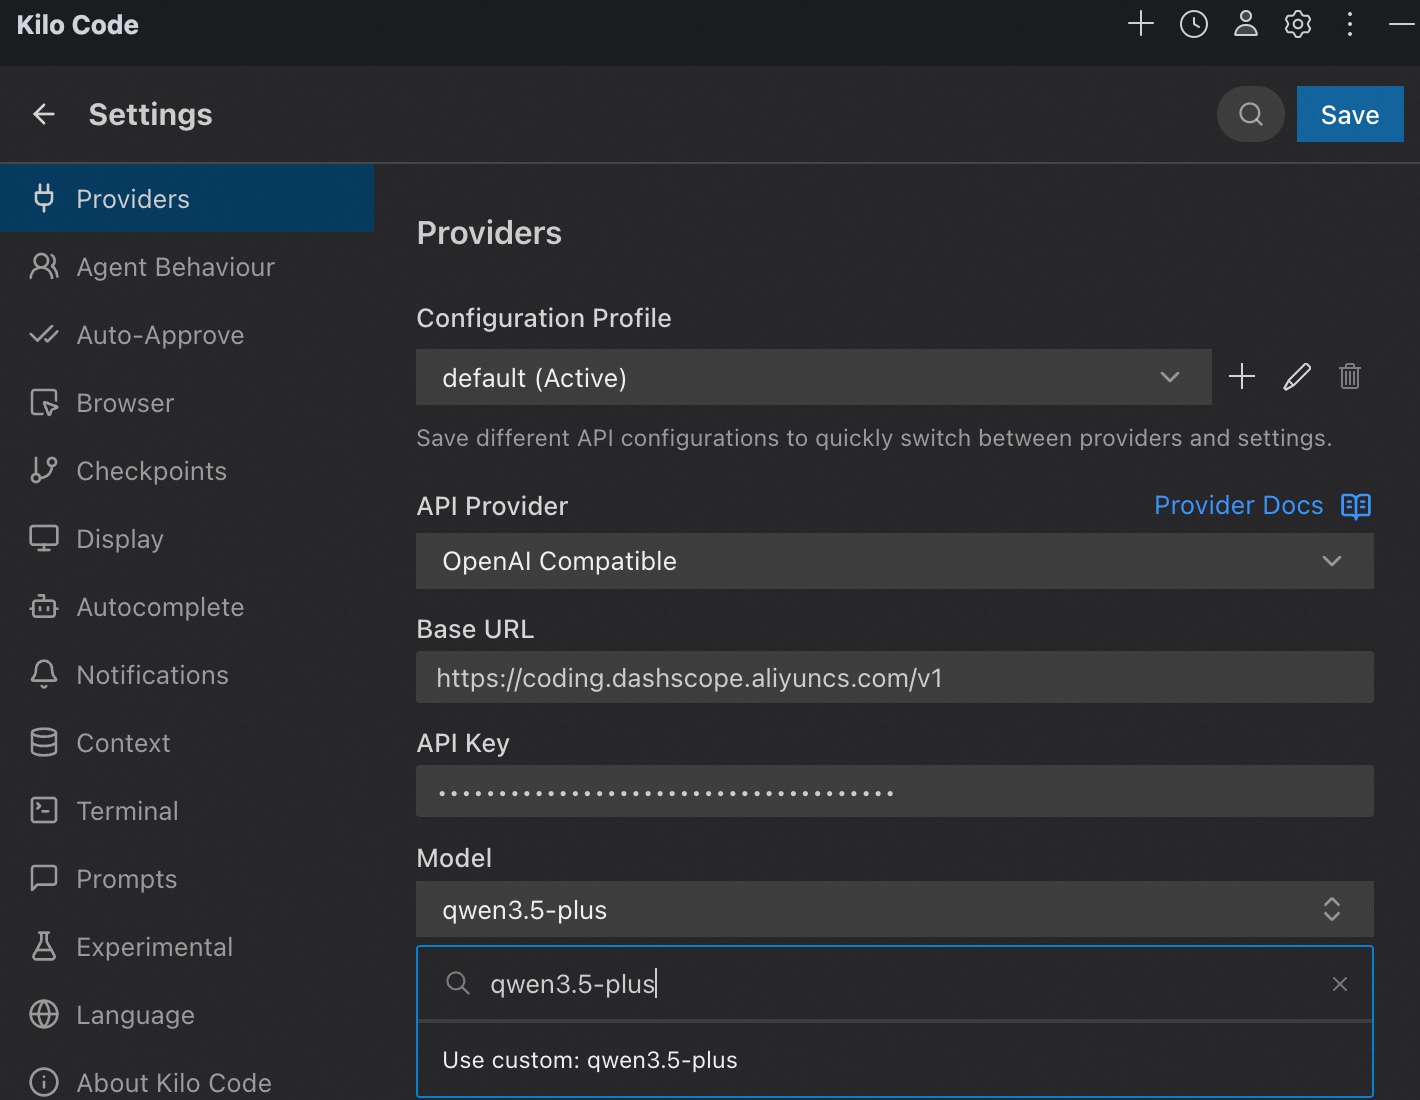Click the new task plus icon in header

tap(1141, 24)
